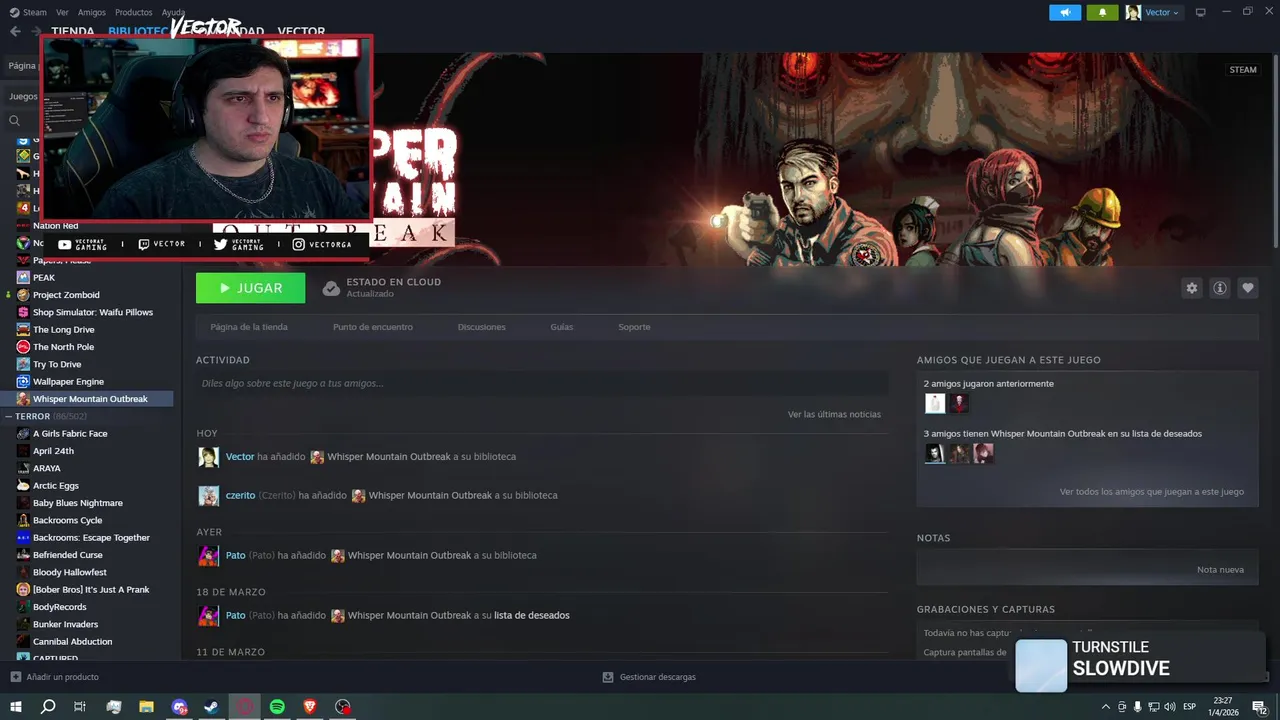Select Bunker Invaders in library
The image size is (1280, 720).
click(66, 624)
